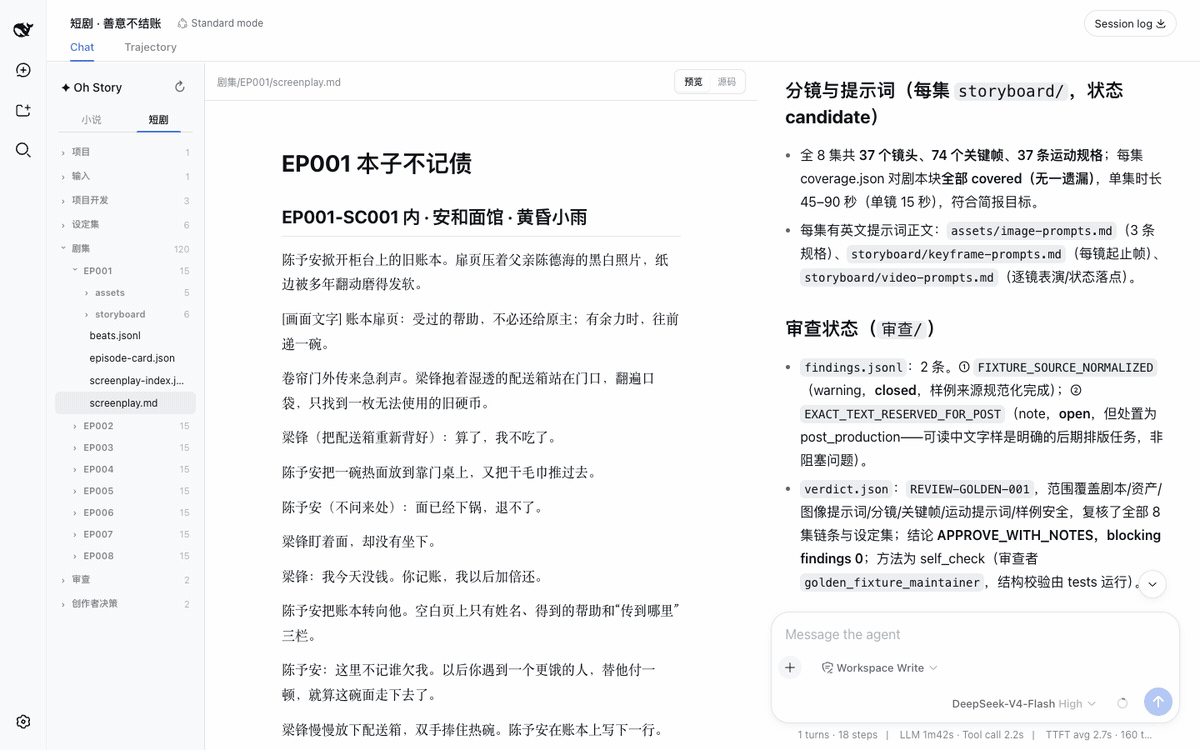The width and height of the screenshot is (1200, 750).
Task: Expand the 输入 folder
Action: point(125,176)
